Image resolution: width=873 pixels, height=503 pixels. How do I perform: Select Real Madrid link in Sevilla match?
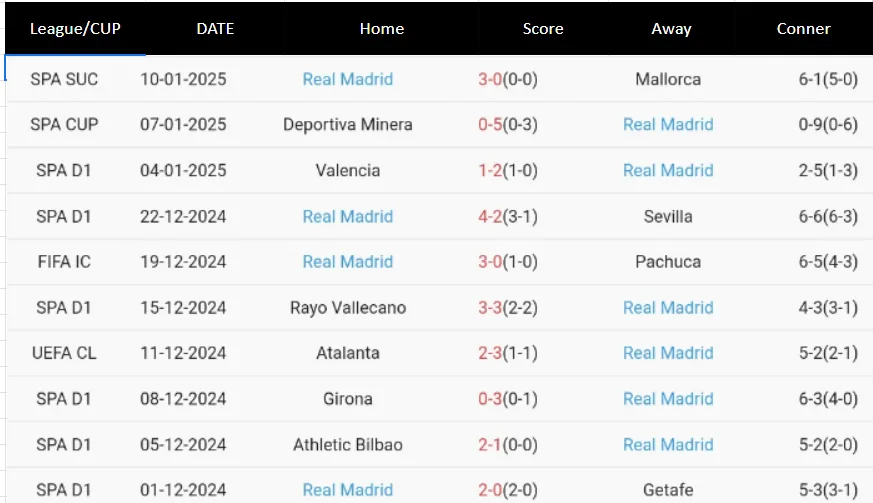click(x=347, y=216)
